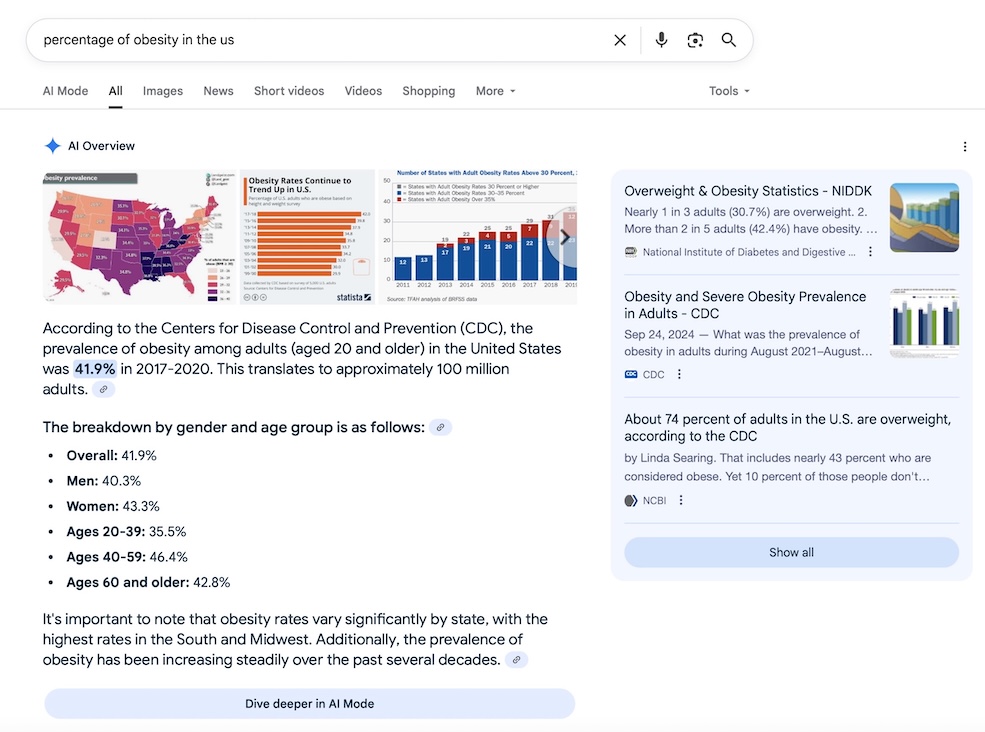Open three-dot menu beside CDC source

[679, 374]
